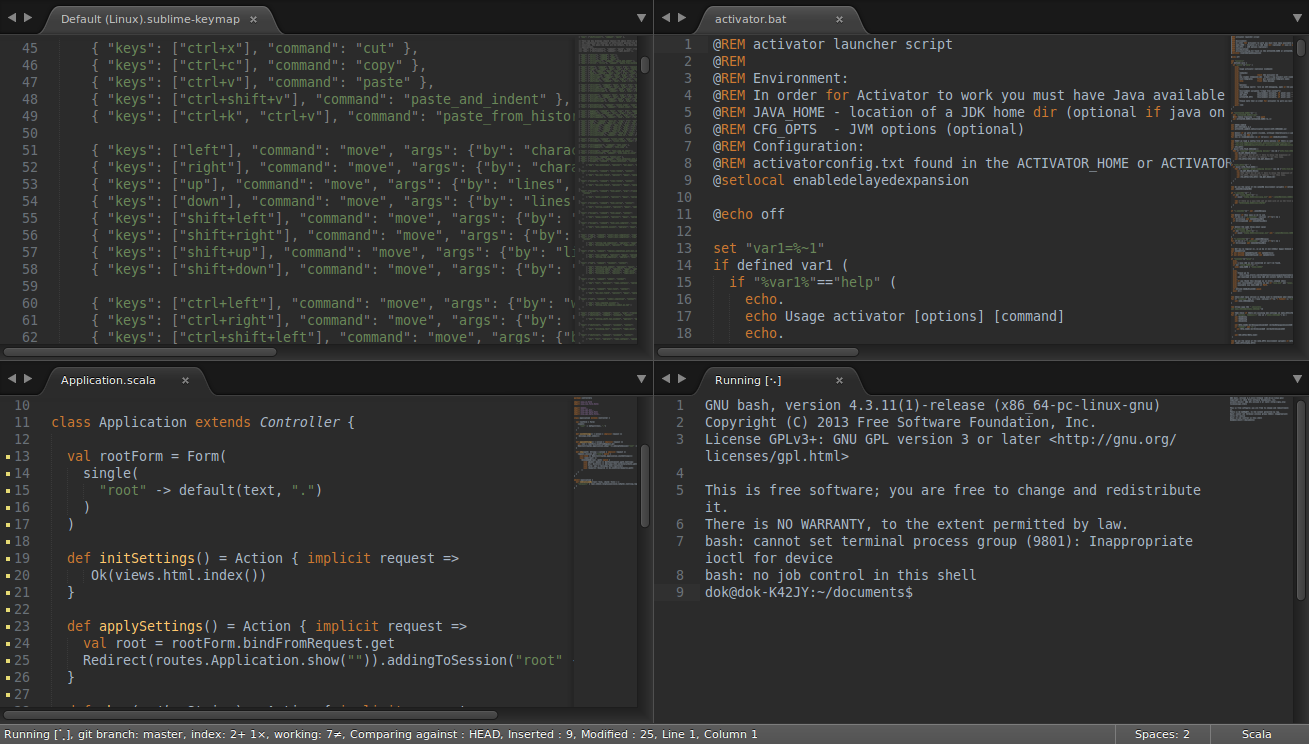Image resolution: width=1309 pixels, height=744 pixels.
Task: Click the forward navigation arrow in the activator.bat pane
Action: 682,17
